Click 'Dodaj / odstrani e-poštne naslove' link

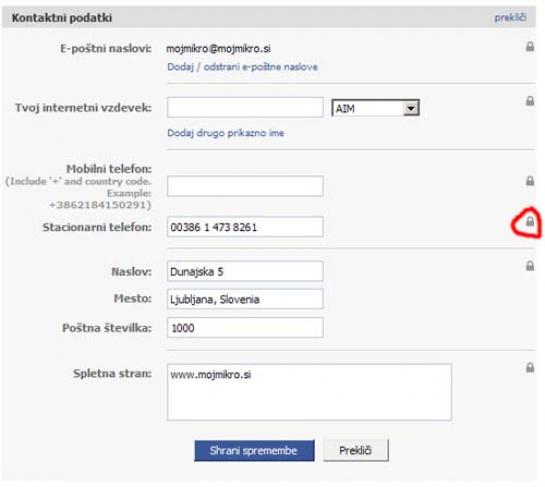click(x=242, y=67)
